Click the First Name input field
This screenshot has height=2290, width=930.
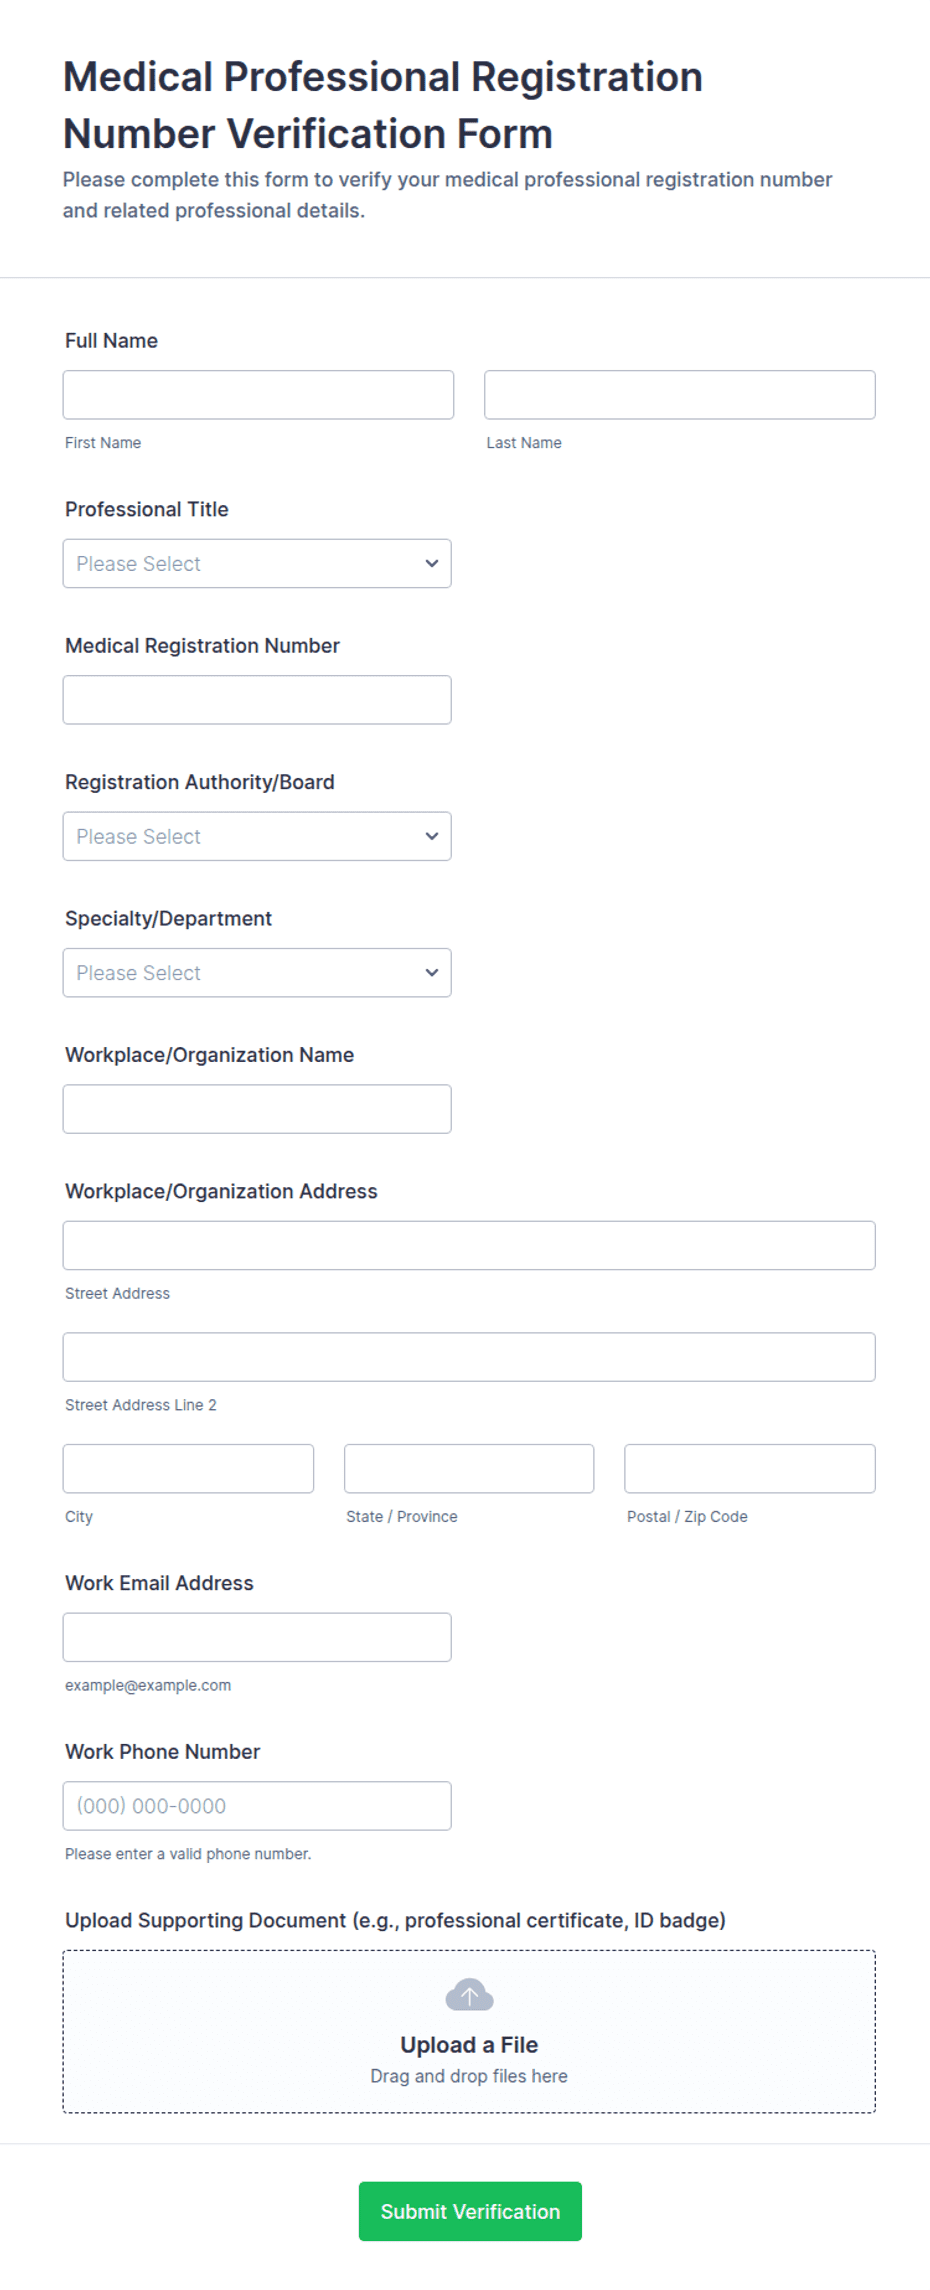(x=258, y=394)
